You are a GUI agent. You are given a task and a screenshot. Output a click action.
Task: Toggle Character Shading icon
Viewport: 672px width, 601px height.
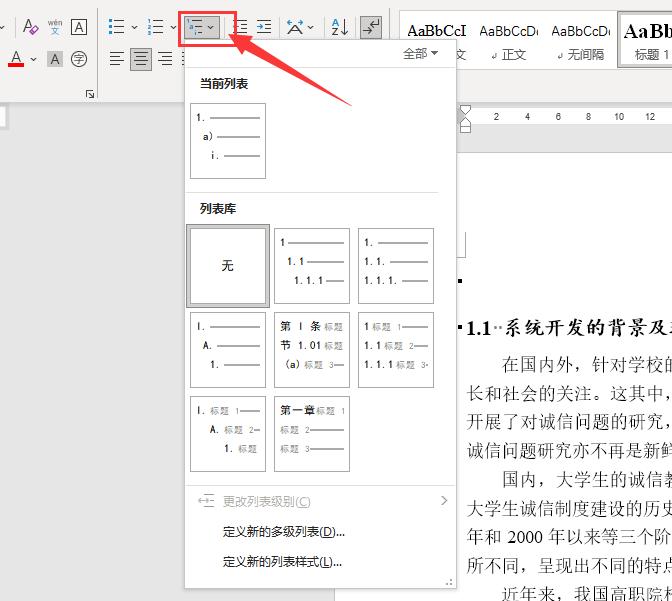point(55,59)
